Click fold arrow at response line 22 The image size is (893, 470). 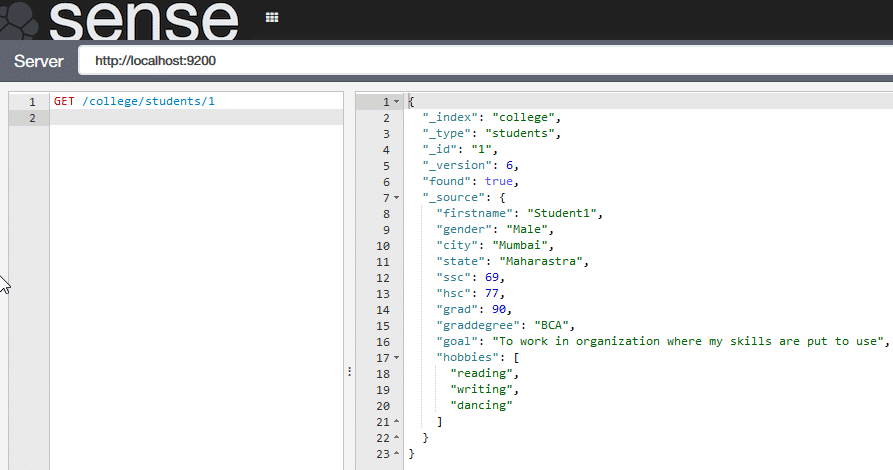[x=397, y=438]
